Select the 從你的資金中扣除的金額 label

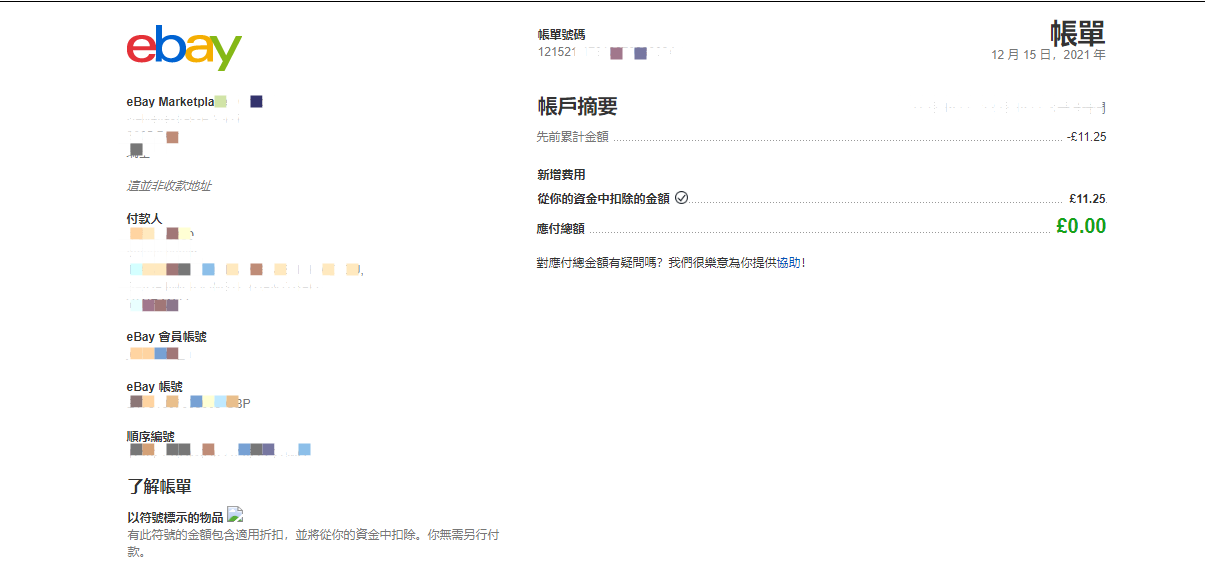[x=603, y=199]
